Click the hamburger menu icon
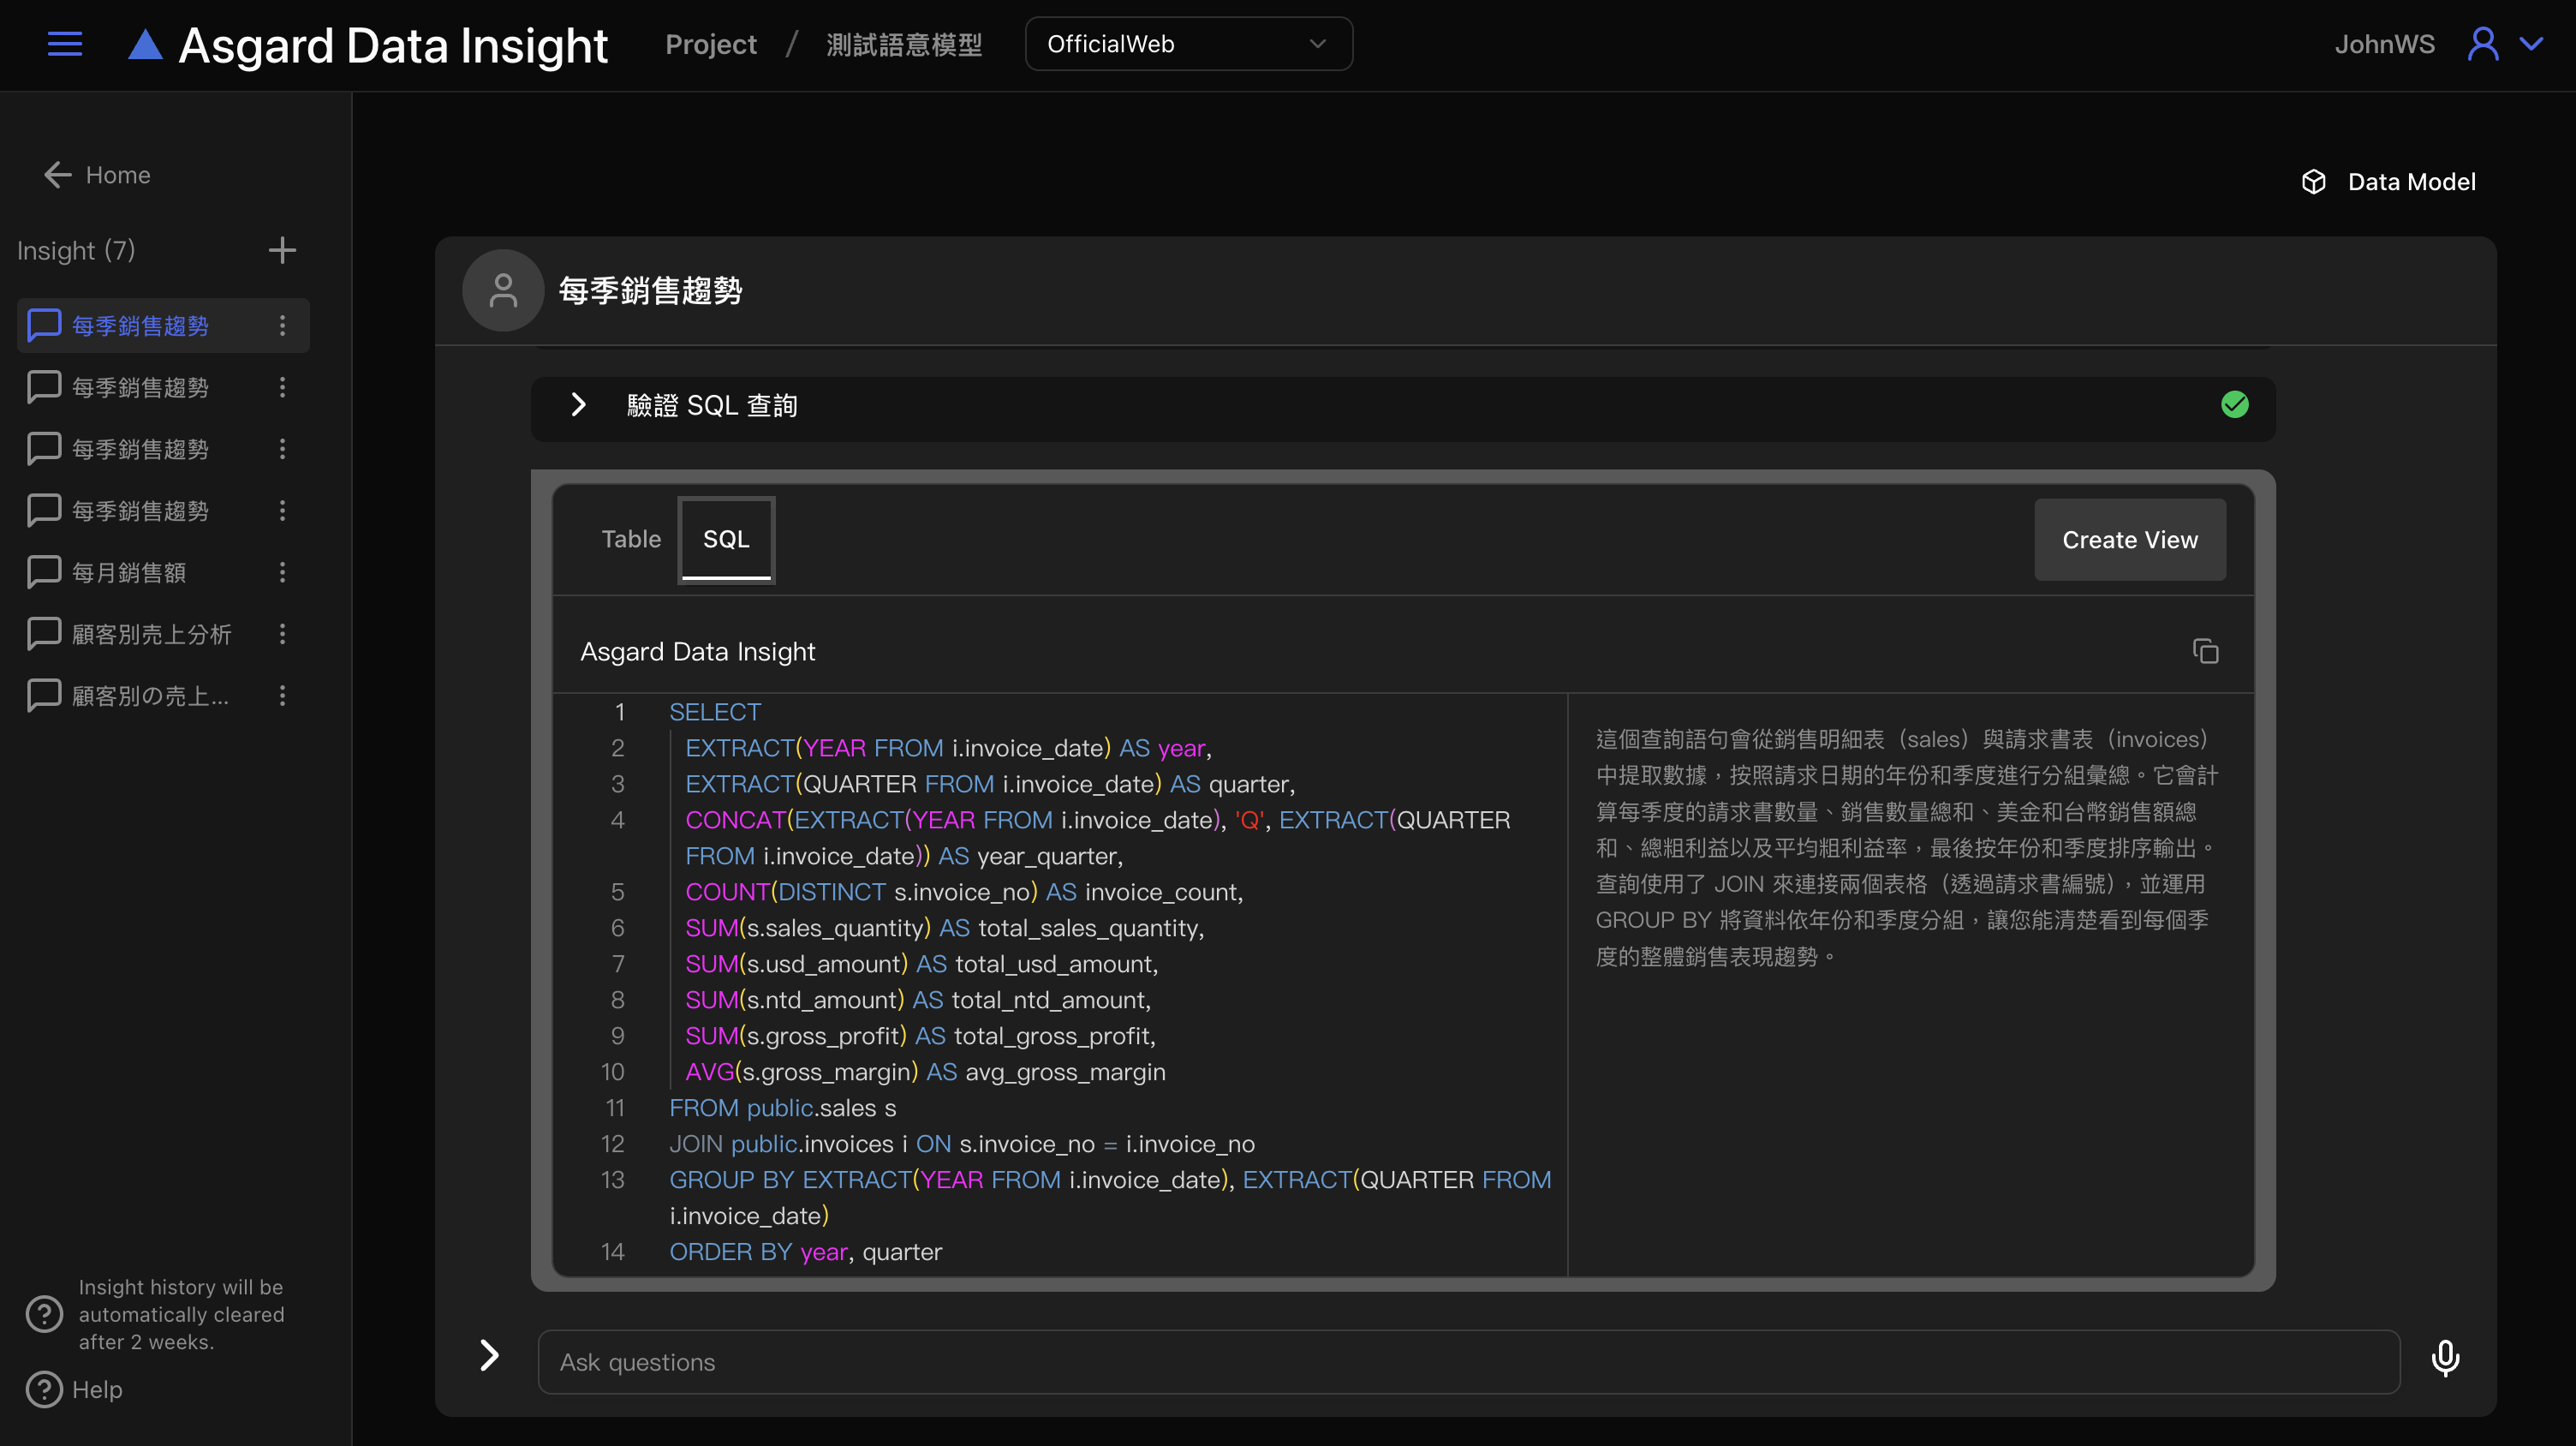Screen dimensions: 2576x1446 click(x=65, y=44)
